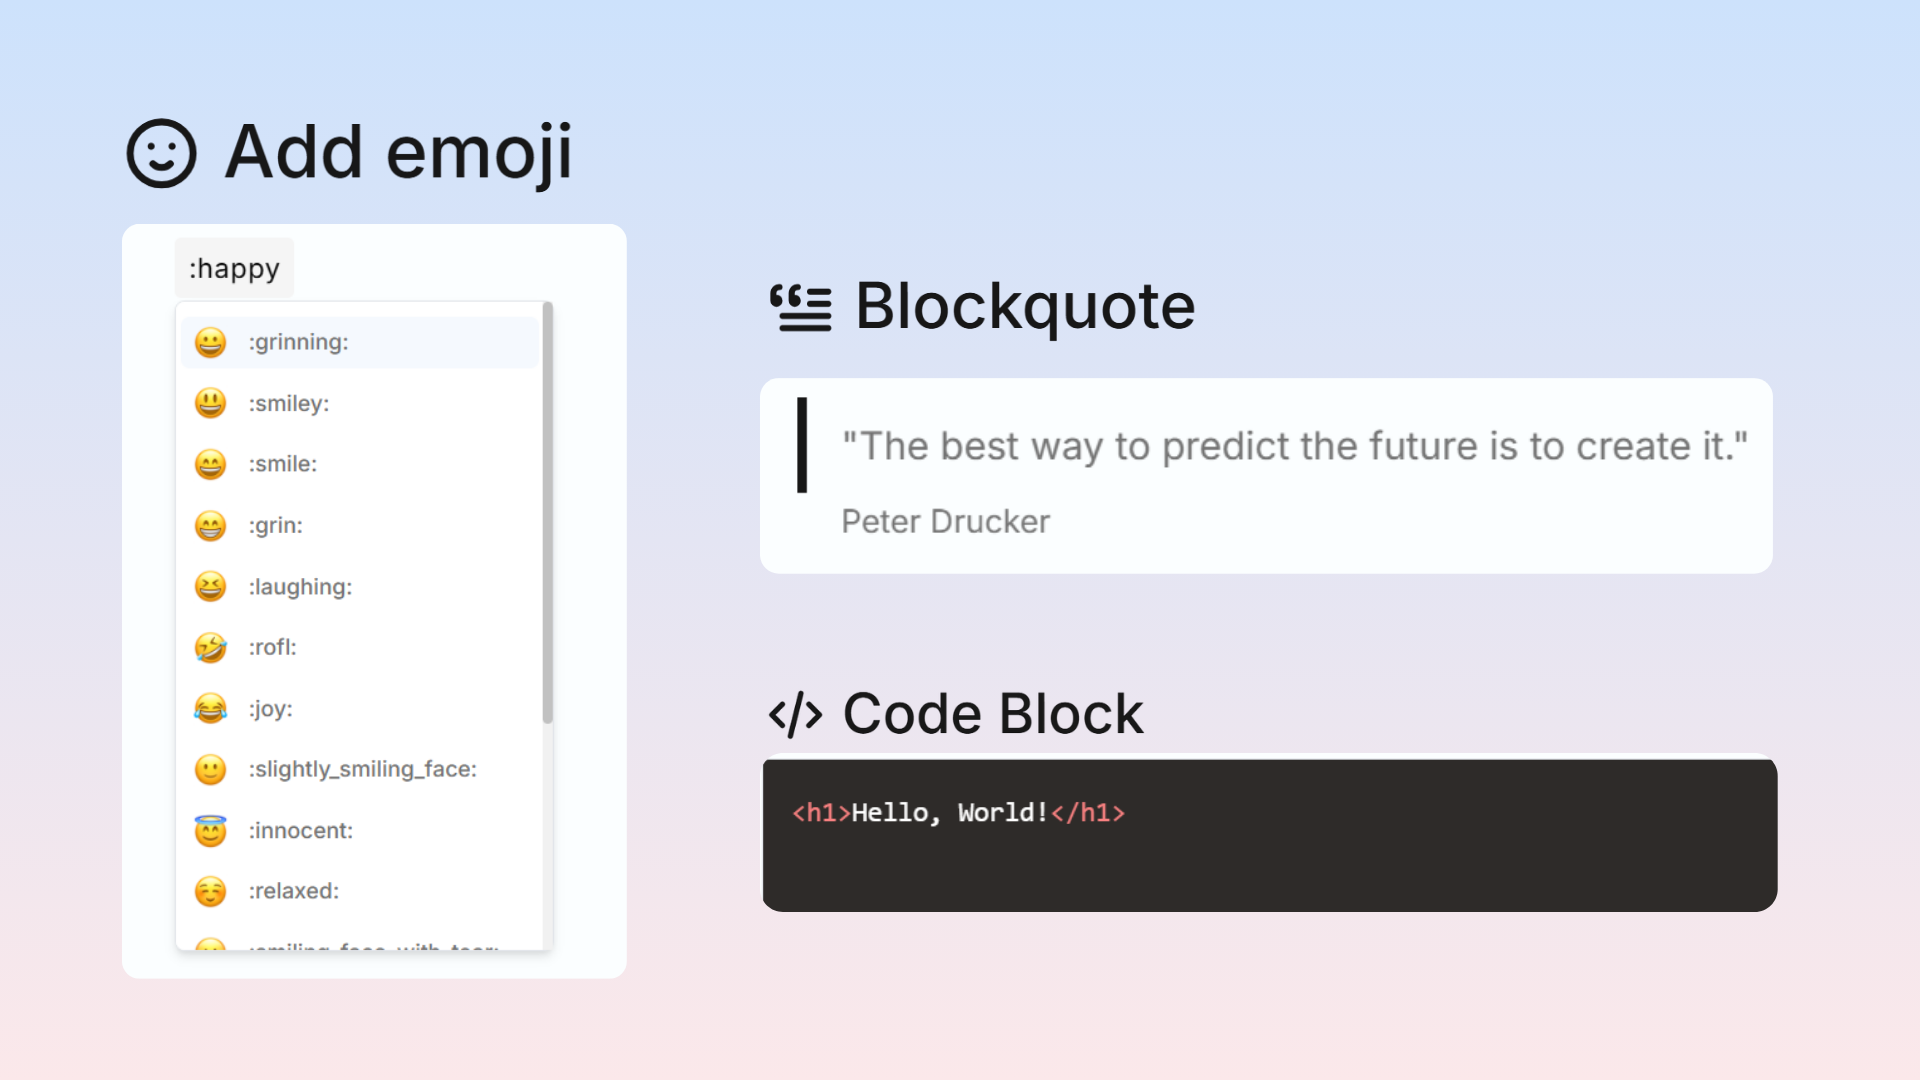Click the Peter Drucker attribution text
The width and height of the screenshot is (1920, 1080).
point(945,522)
